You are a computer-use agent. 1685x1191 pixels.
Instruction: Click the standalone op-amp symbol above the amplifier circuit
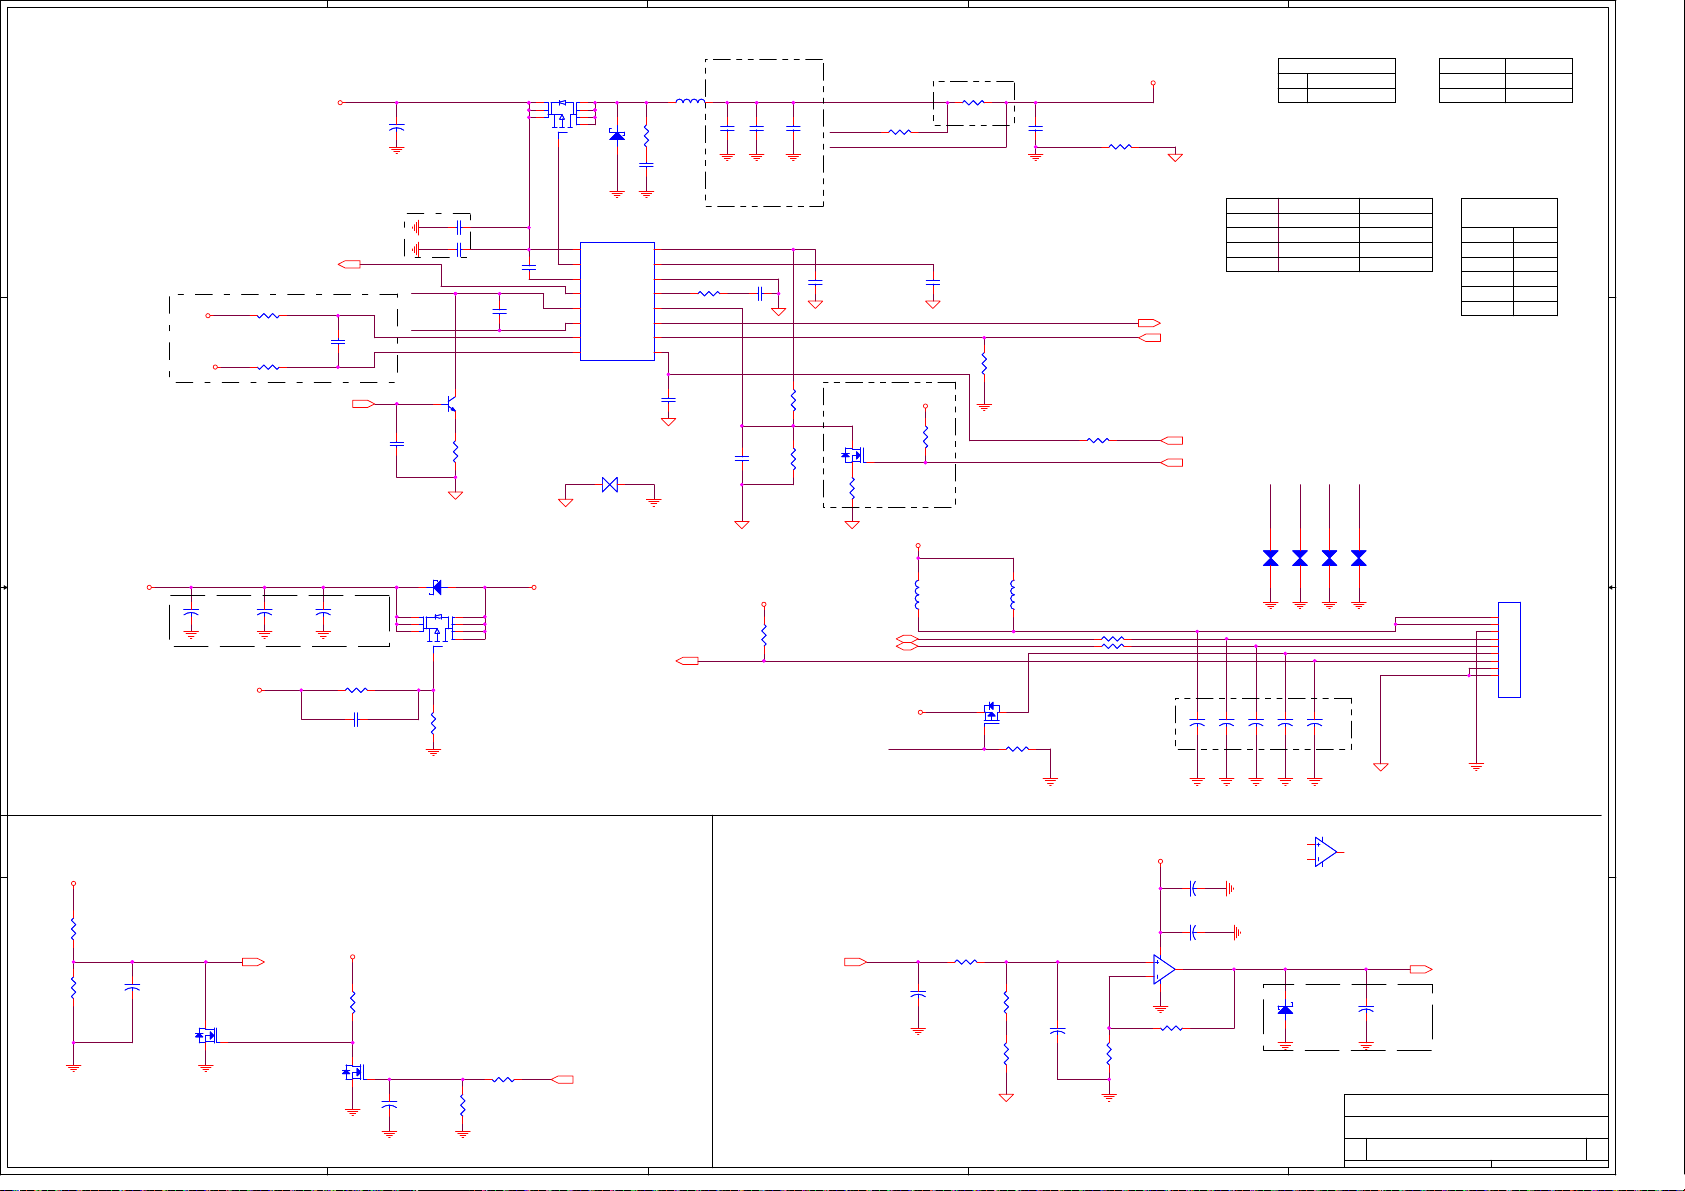(x=1326, y=852)
